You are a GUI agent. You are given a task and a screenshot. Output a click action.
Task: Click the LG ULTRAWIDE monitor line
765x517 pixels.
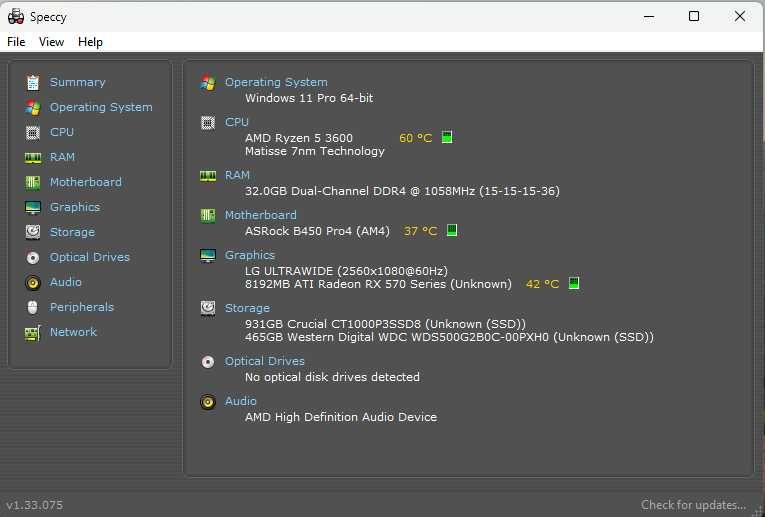[x=346, y=271]
